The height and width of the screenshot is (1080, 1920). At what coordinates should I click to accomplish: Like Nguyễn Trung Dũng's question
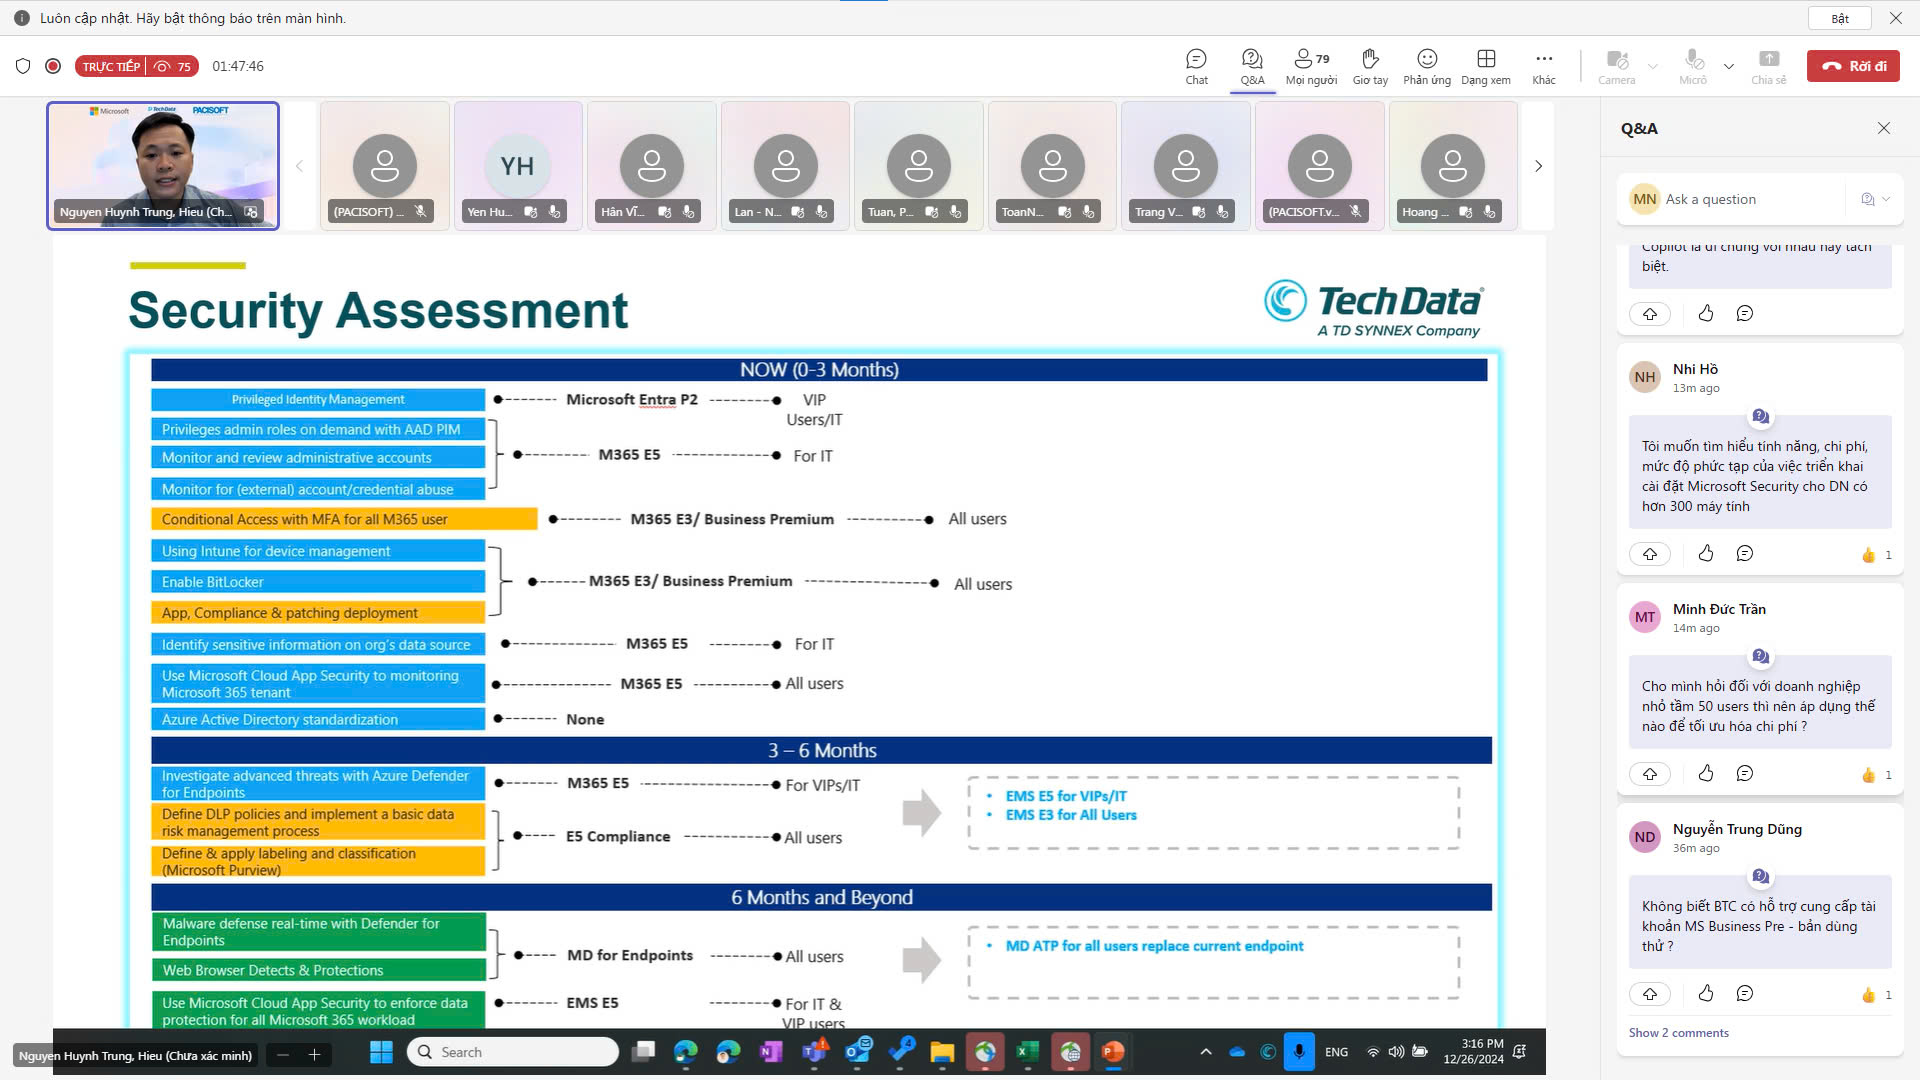coord(1706,994)
